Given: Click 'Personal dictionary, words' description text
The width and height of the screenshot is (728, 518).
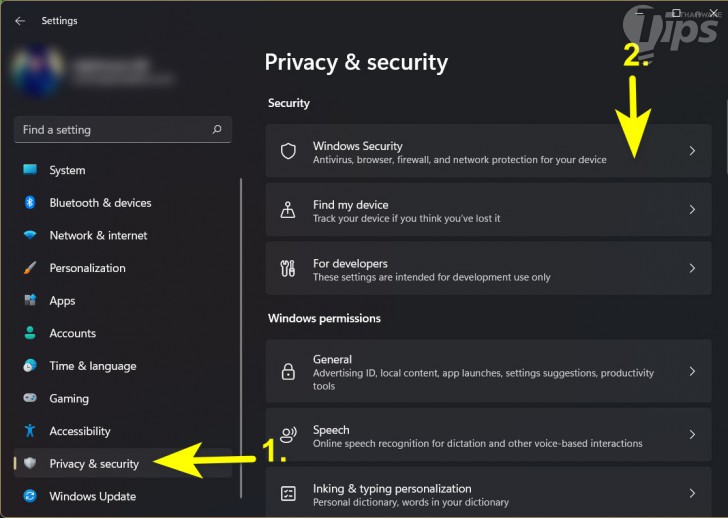Looking at the screenshot, I should 410,502.
